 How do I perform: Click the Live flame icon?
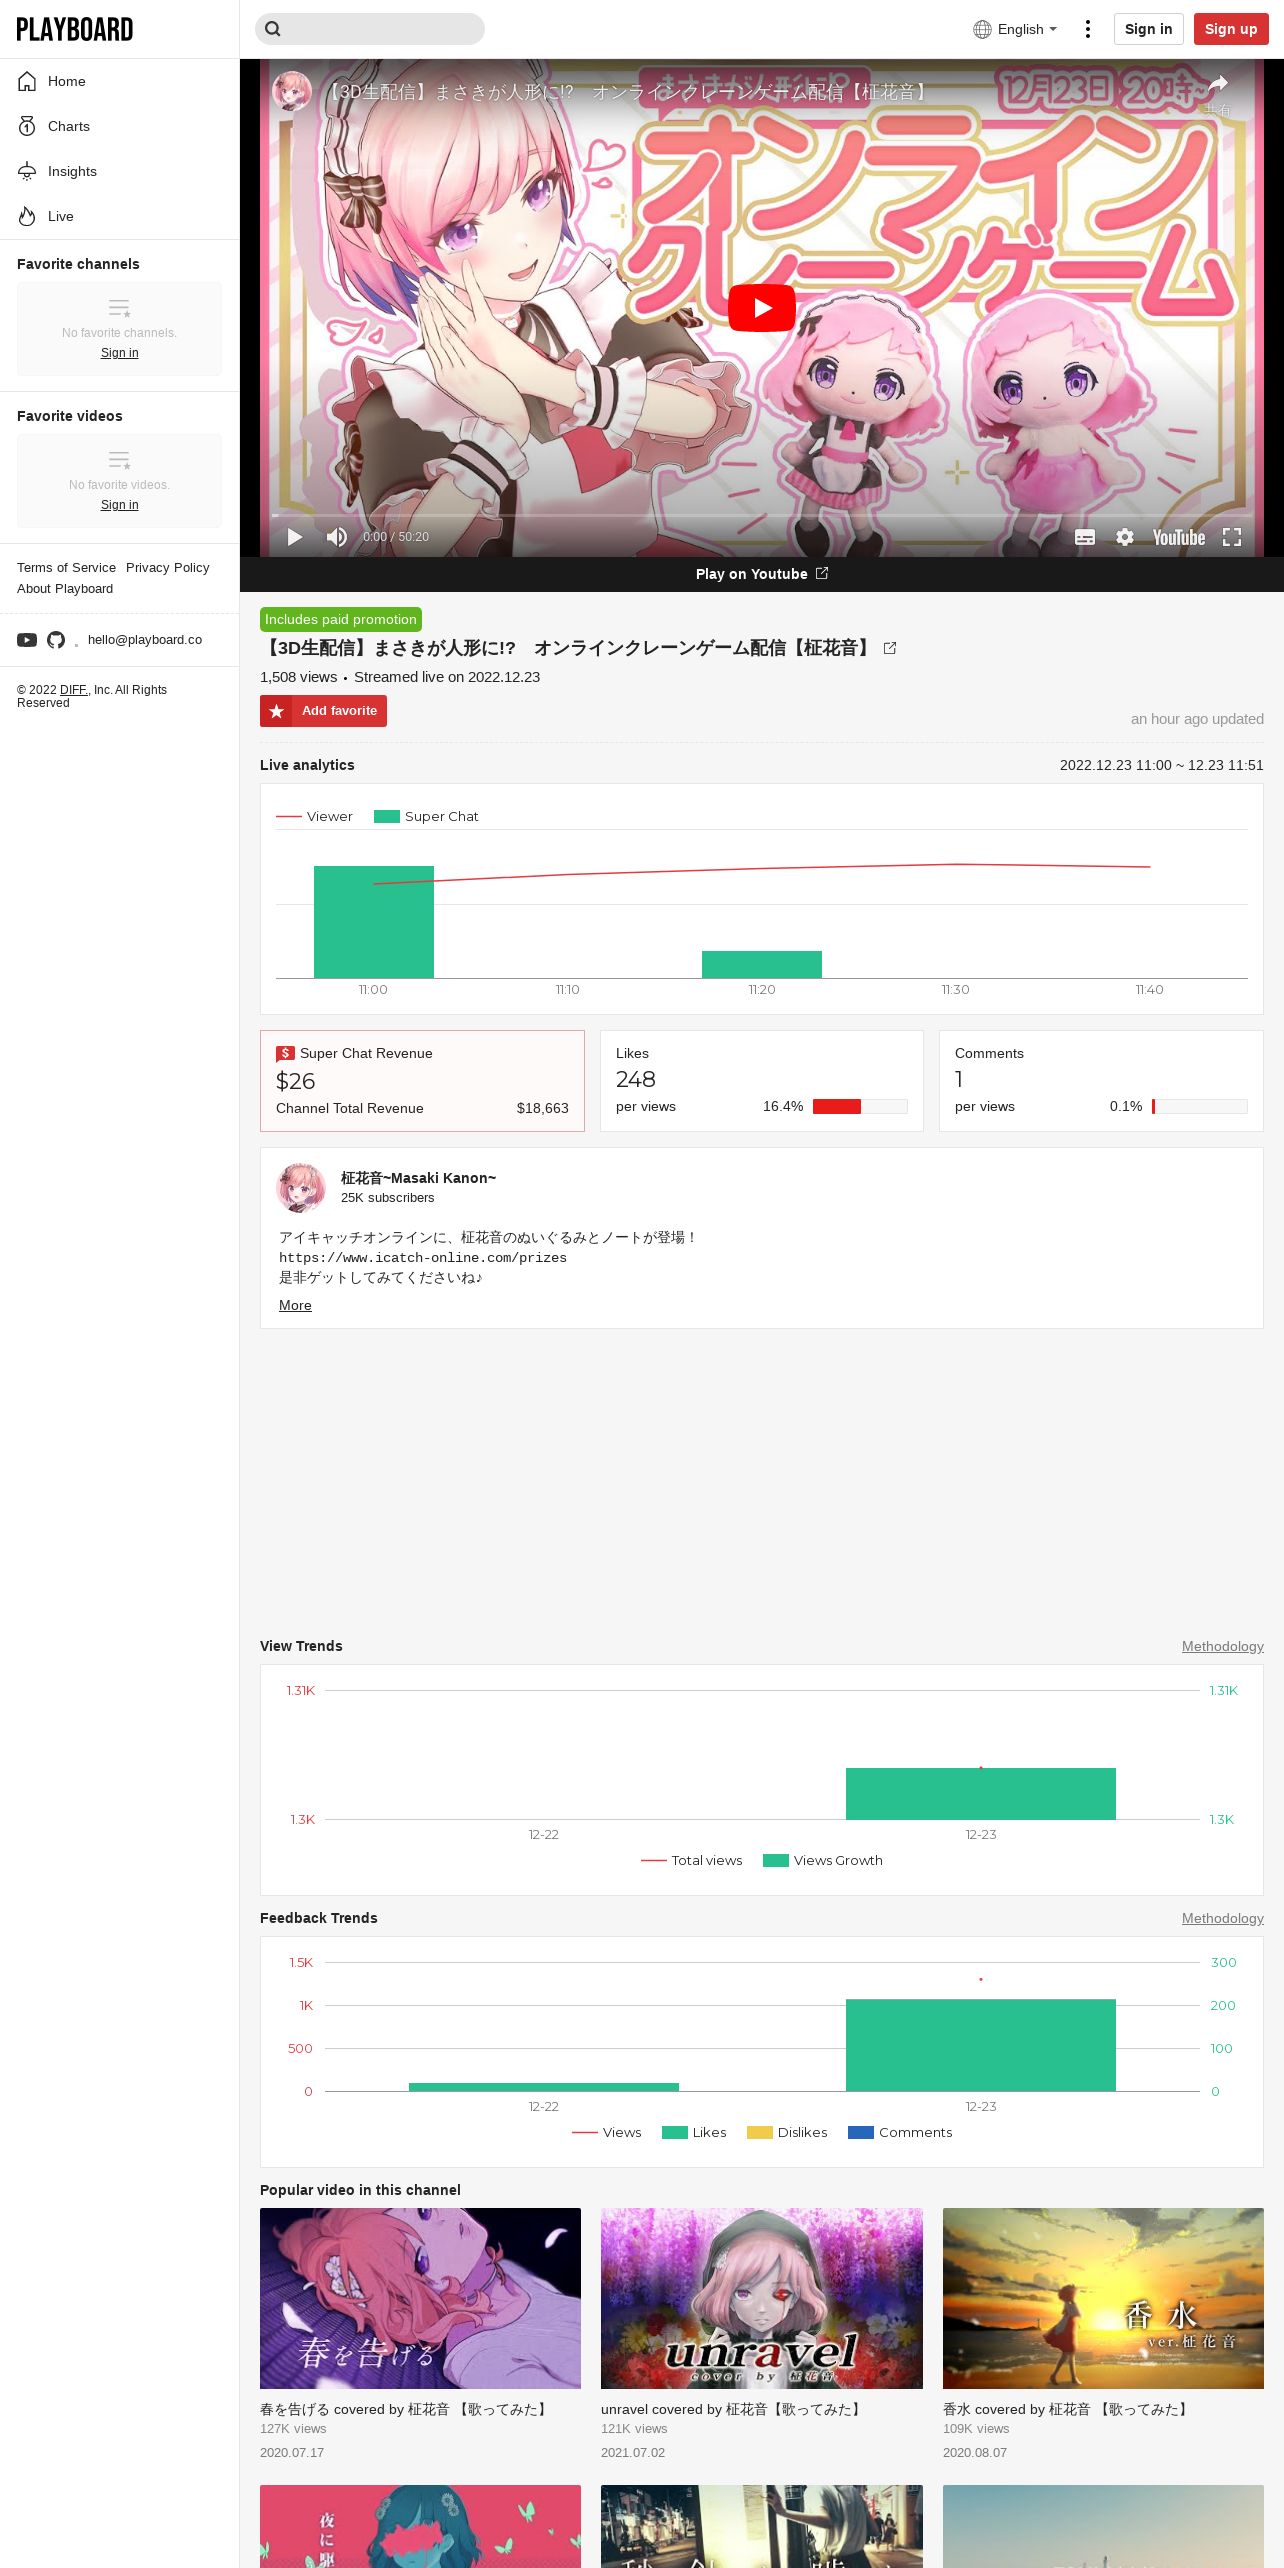pyautogui.click(x=27, y=216)
